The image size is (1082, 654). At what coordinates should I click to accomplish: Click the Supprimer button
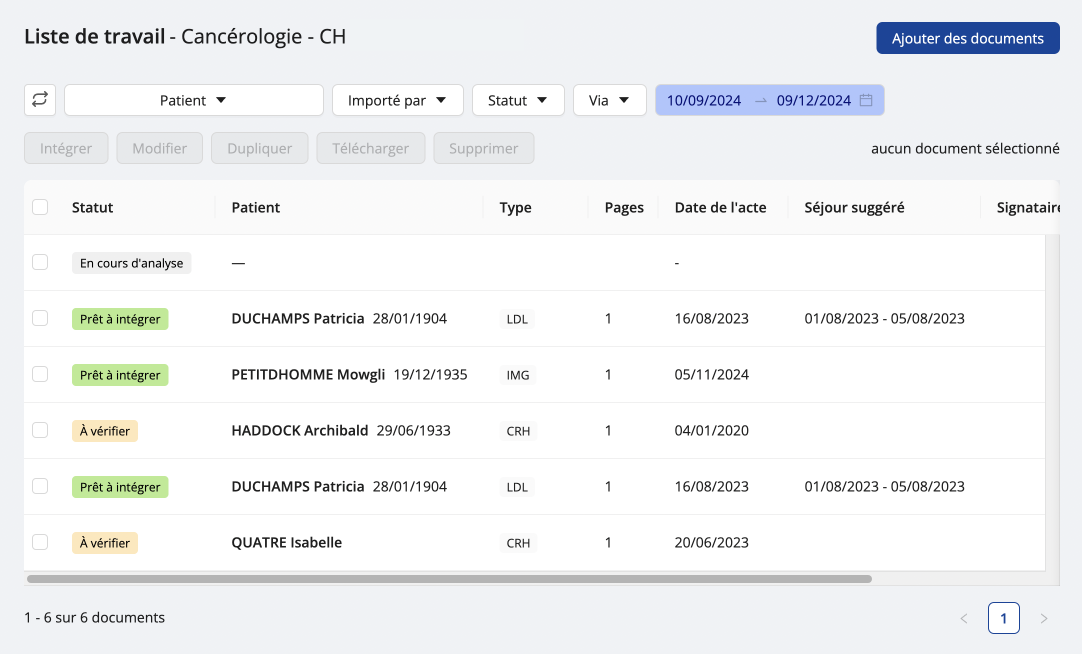(484, 148)
